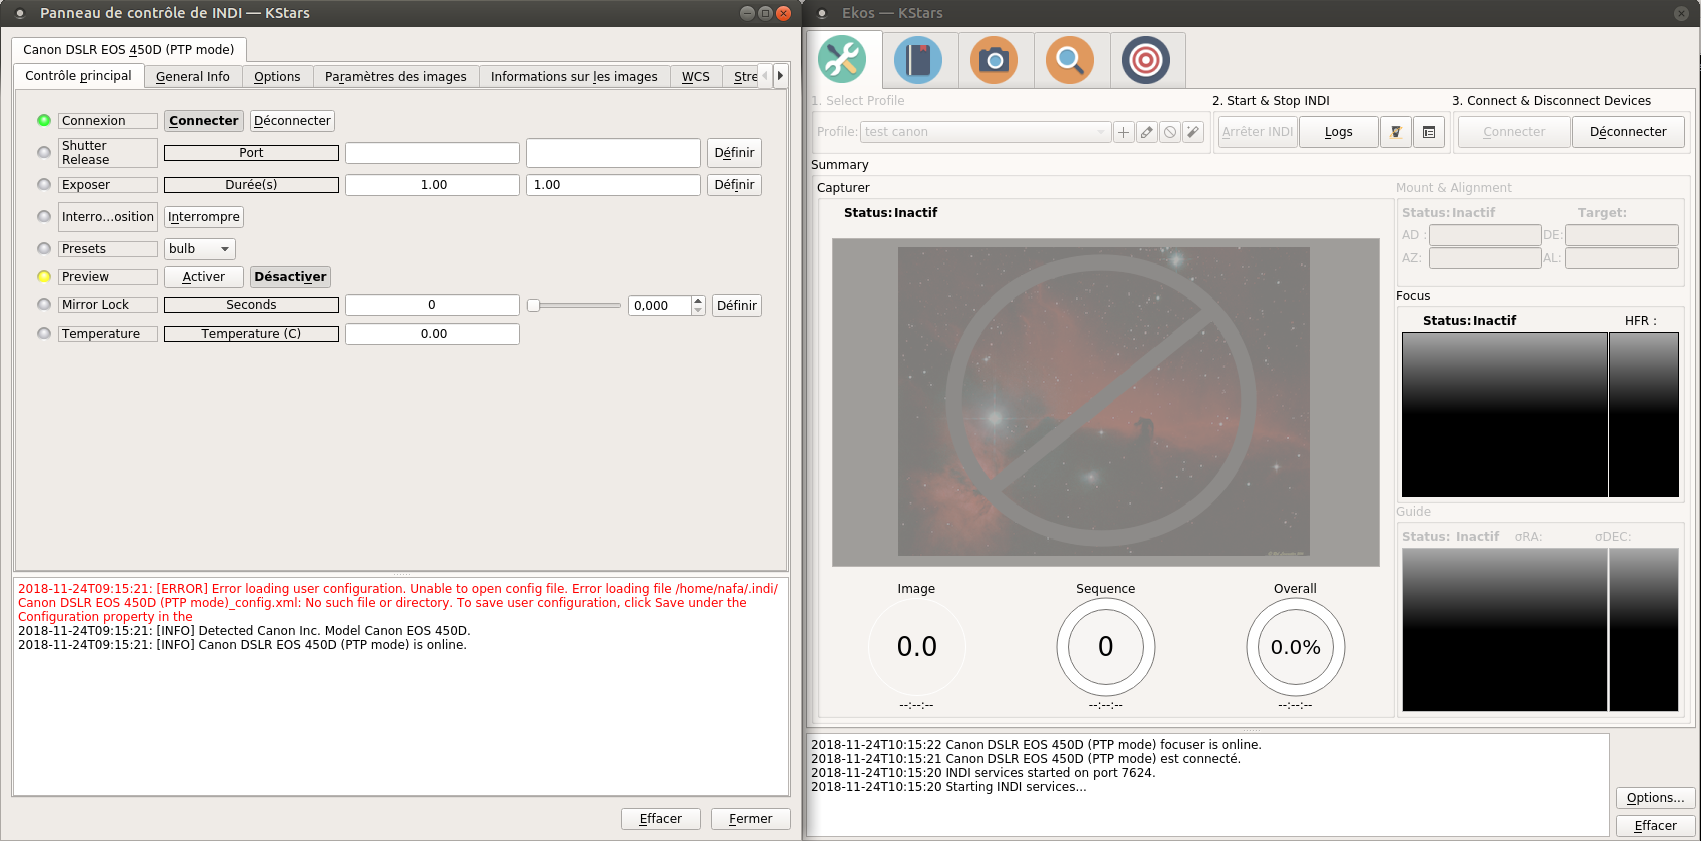Click the profile wizard wand icon

1193,132
